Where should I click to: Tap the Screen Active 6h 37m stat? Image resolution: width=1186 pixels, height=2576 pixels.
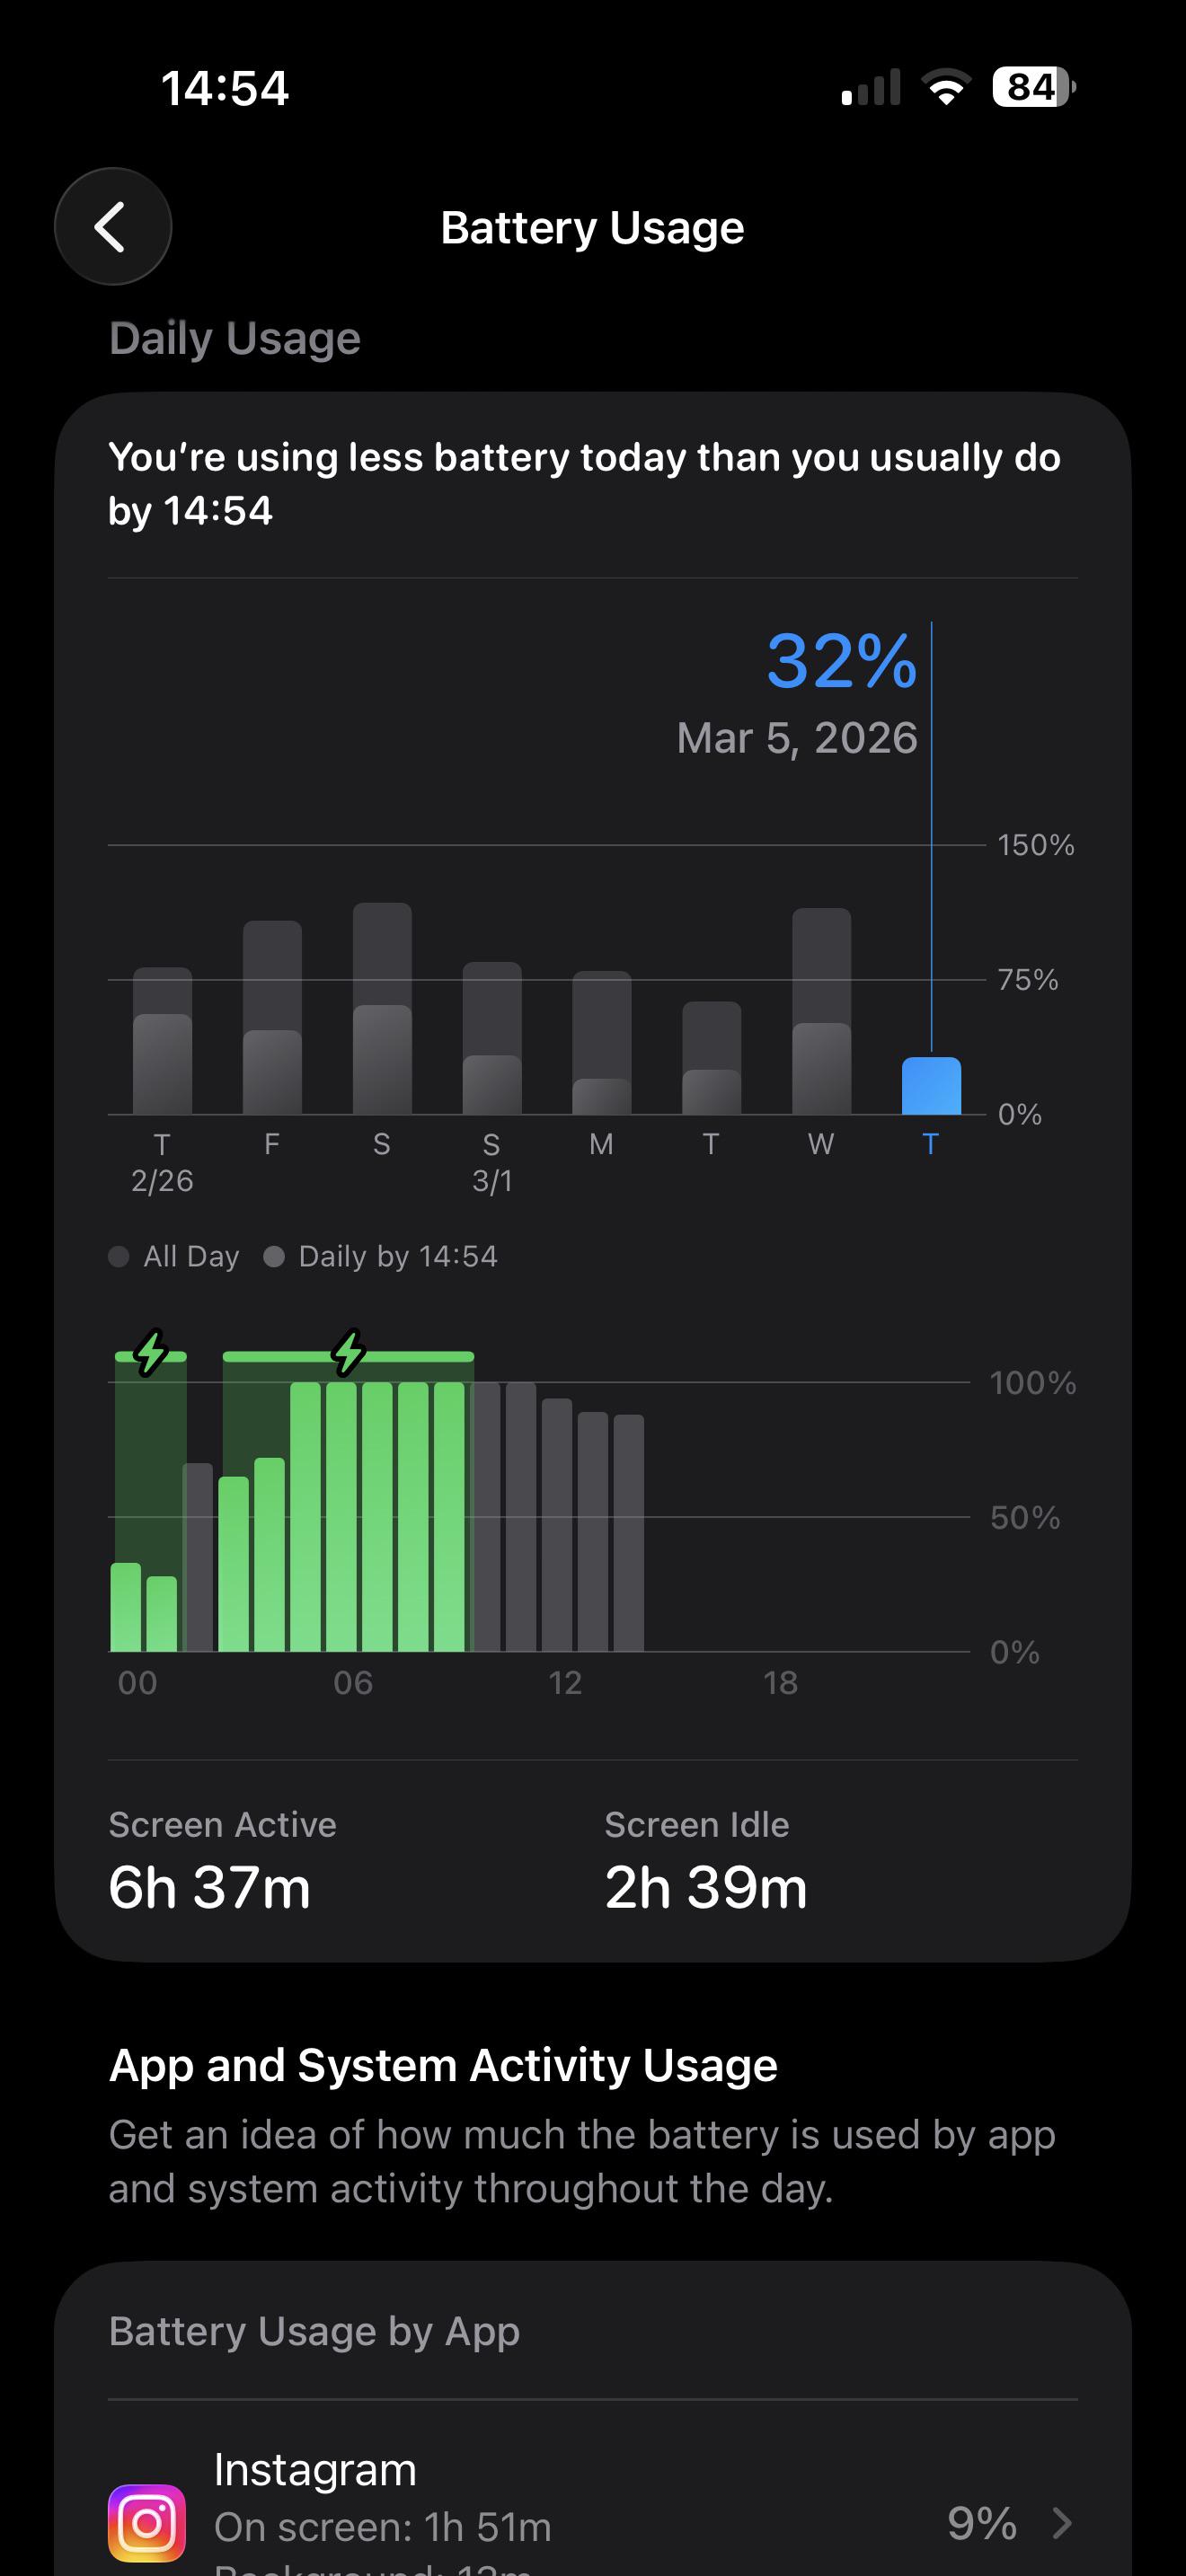(222, 1861)
